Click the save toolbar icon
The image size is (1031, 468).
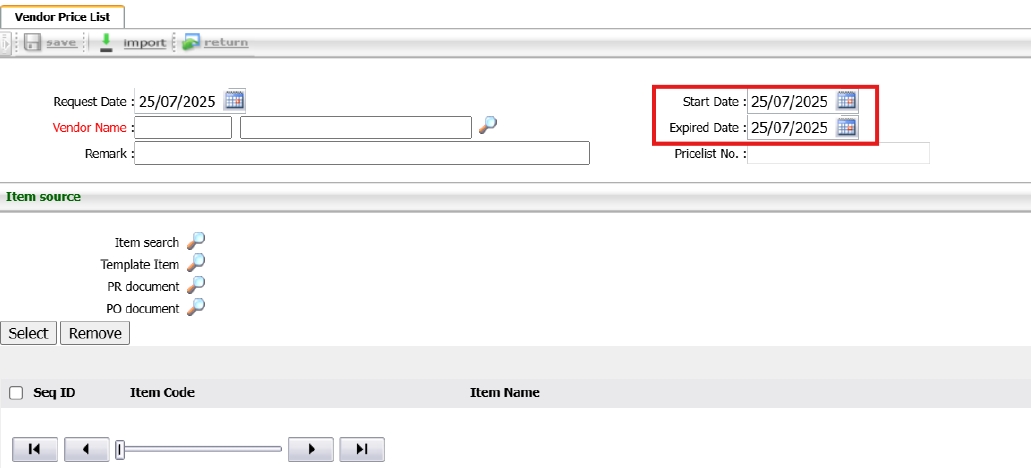(x=32, y=43)
